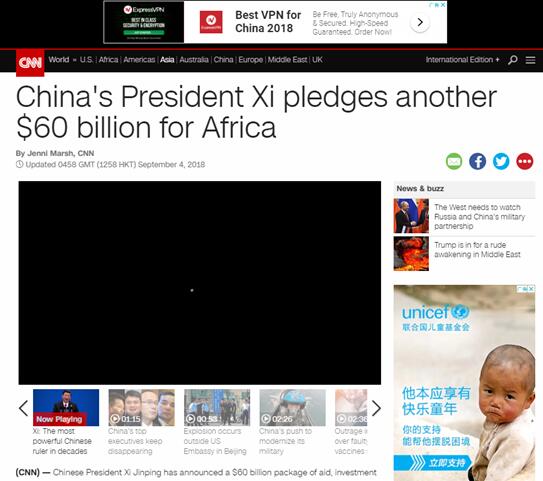Read Russia and China military partnership story
This screenshot has height=481, width=543.
(x=479, y=216)
